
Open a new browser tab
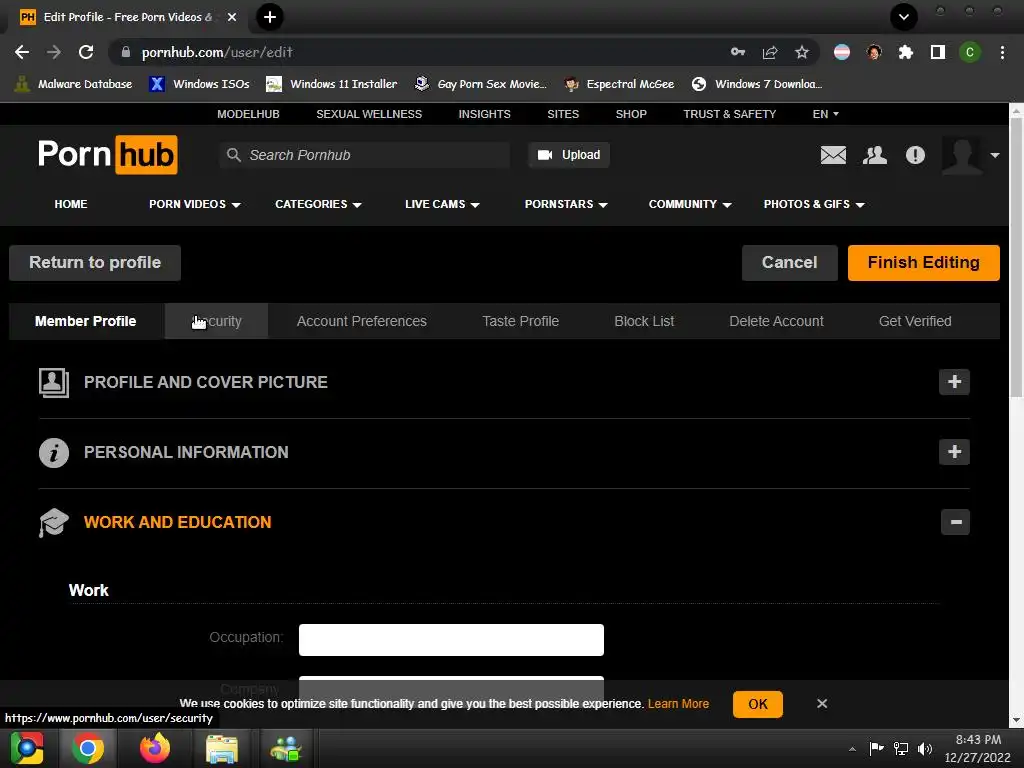click(270, 17)
